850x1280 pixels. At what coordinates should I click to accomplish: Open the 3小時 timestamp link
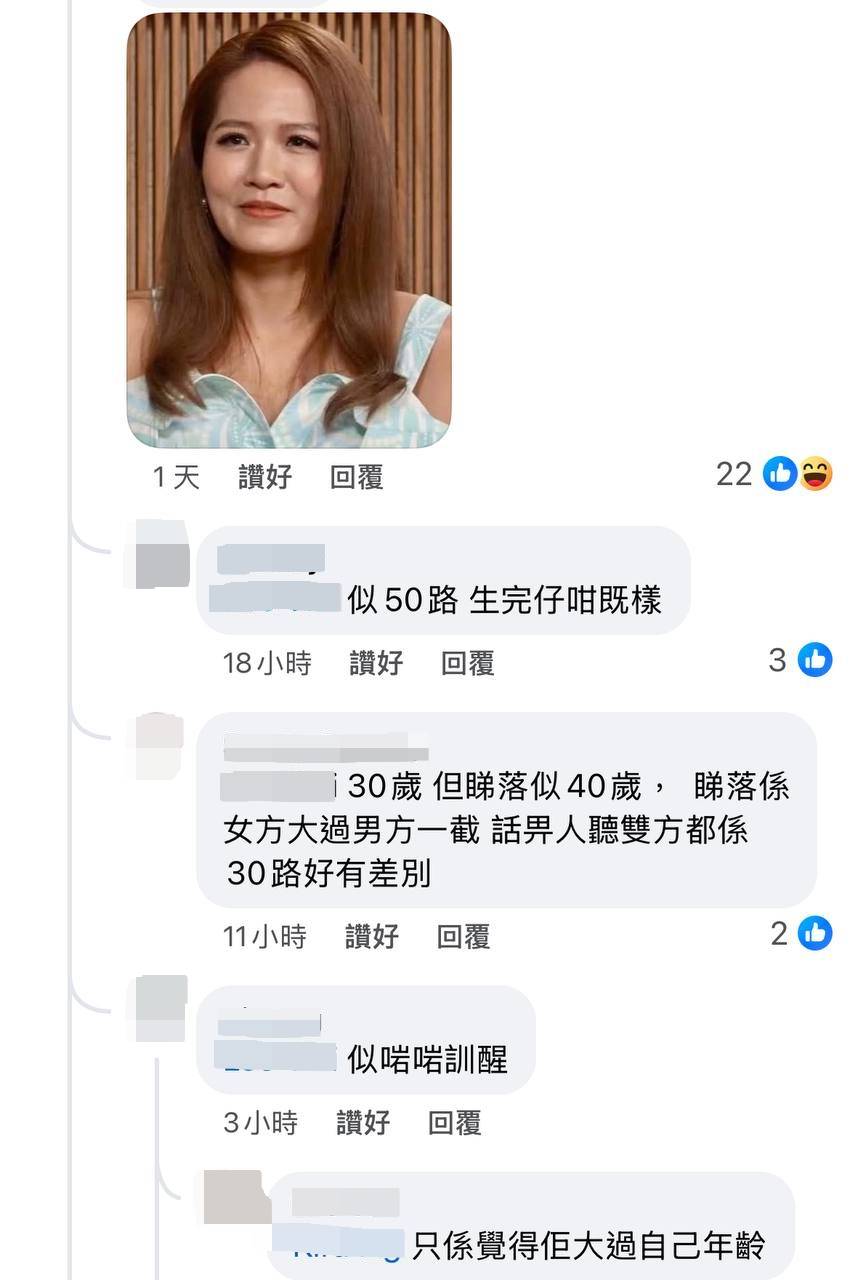point(260,1123)
